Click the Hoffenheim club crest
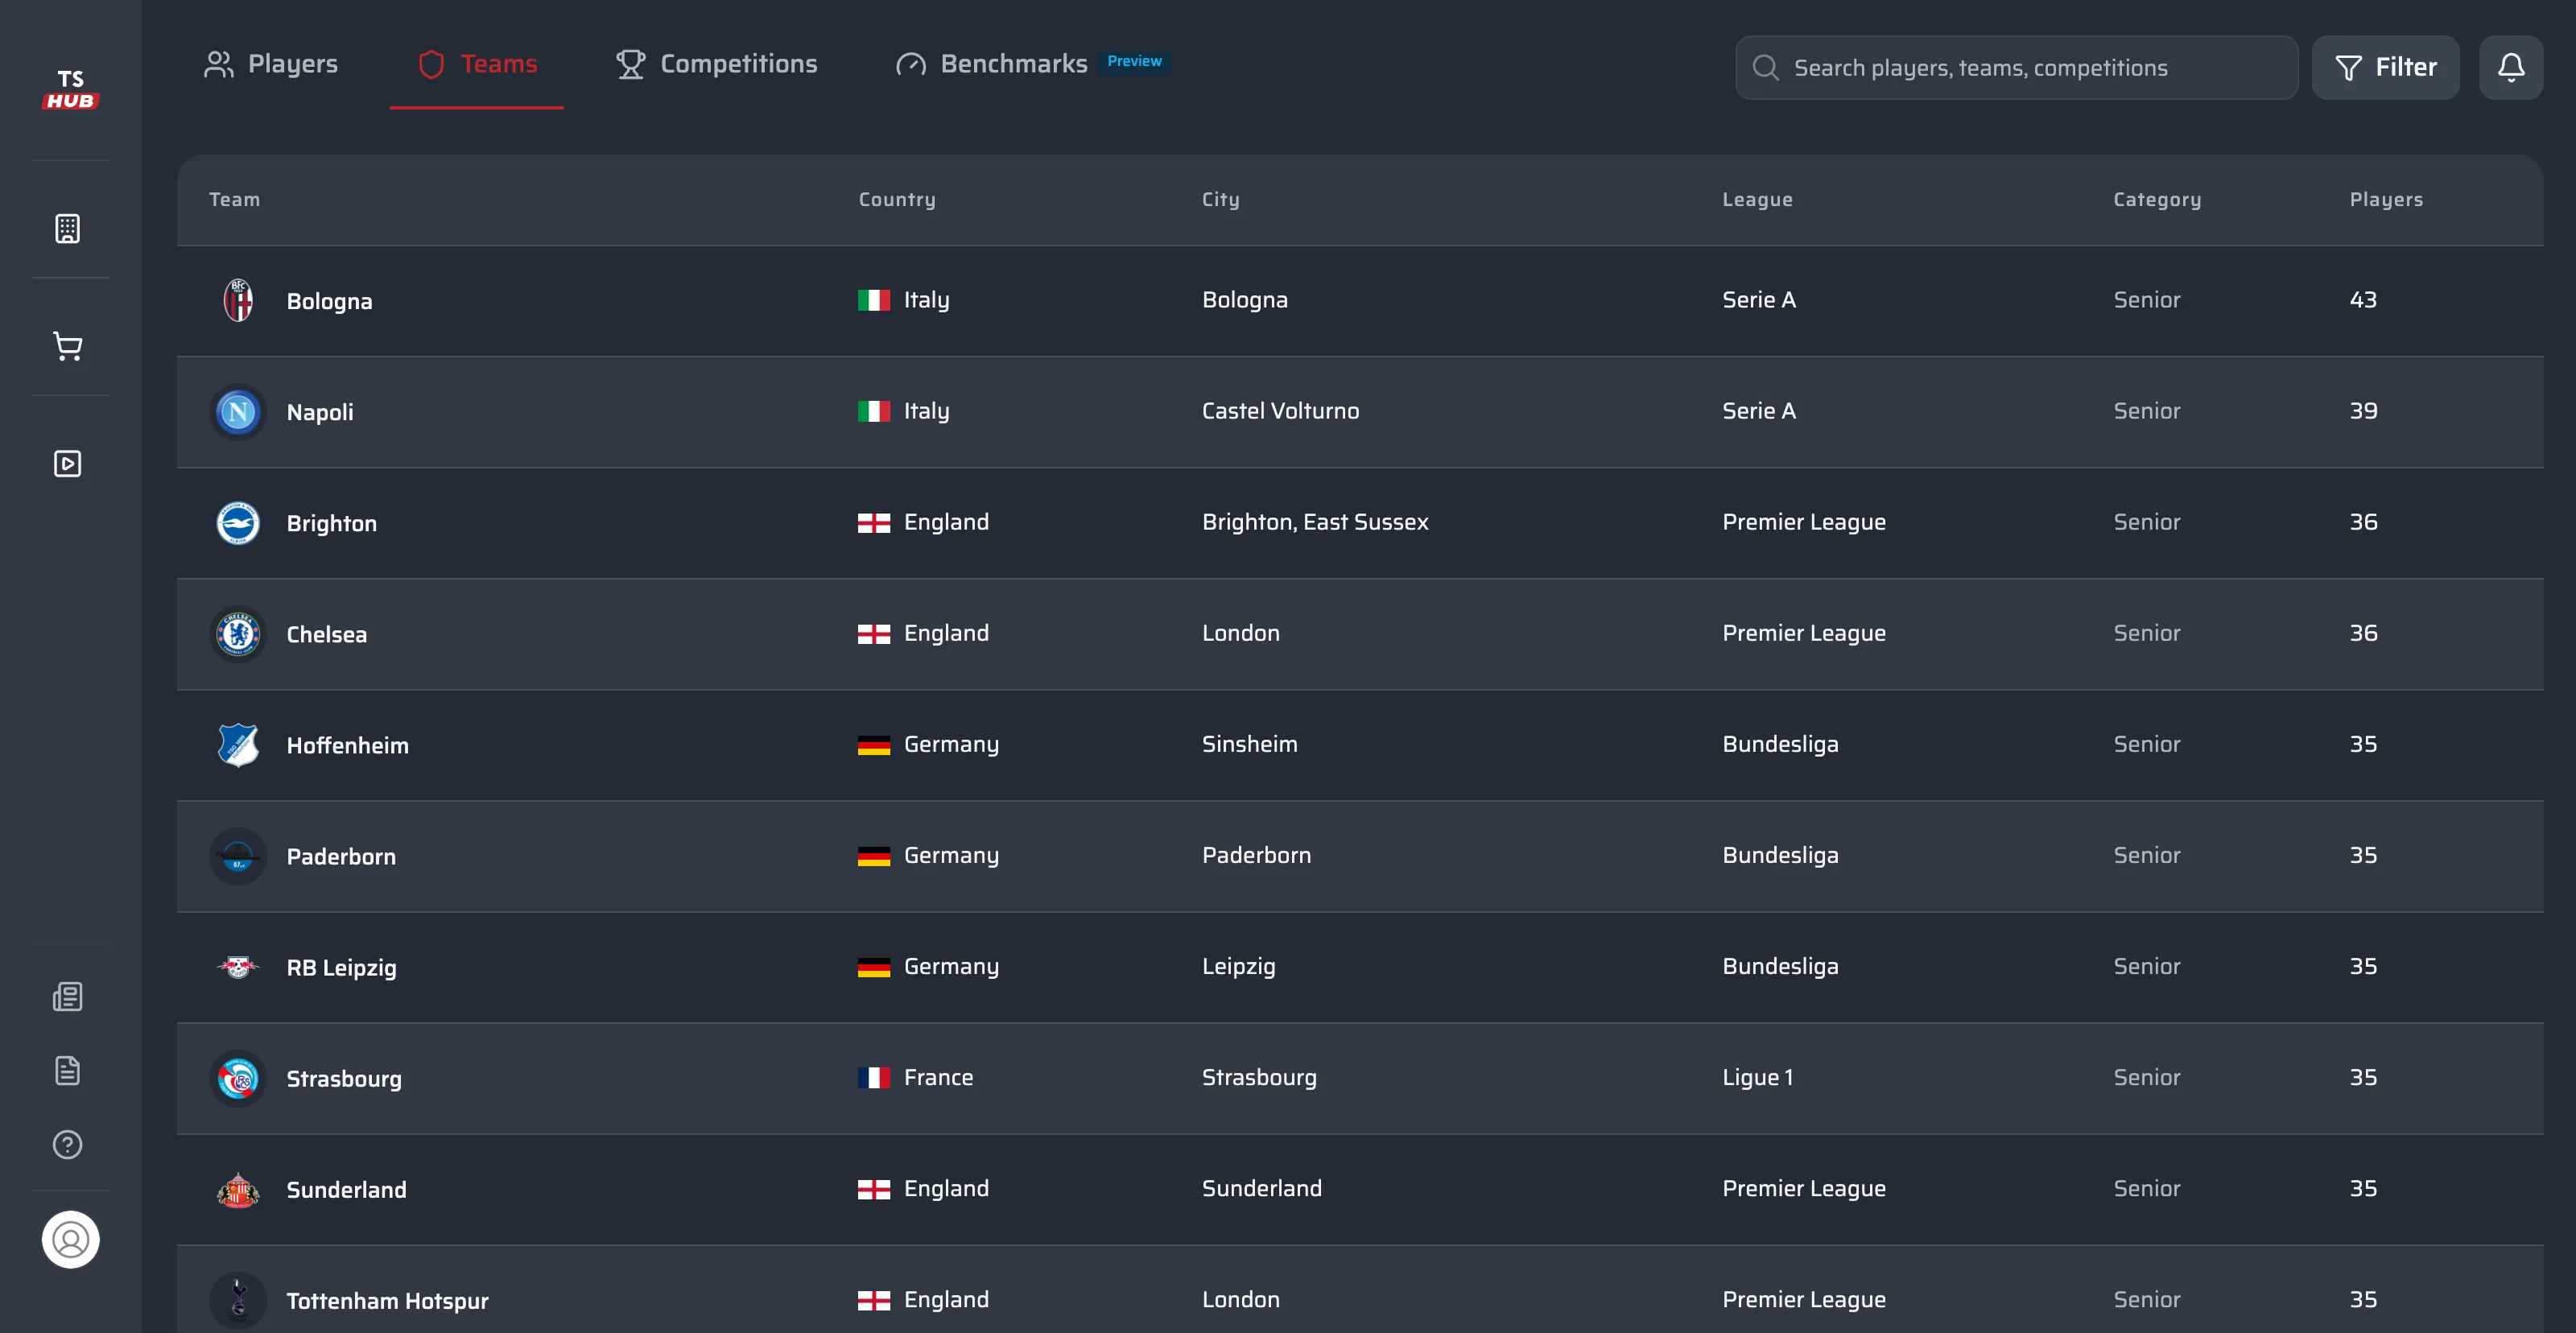Image resolution: width=2576 pixels, height=1333 pixels. 238,744
